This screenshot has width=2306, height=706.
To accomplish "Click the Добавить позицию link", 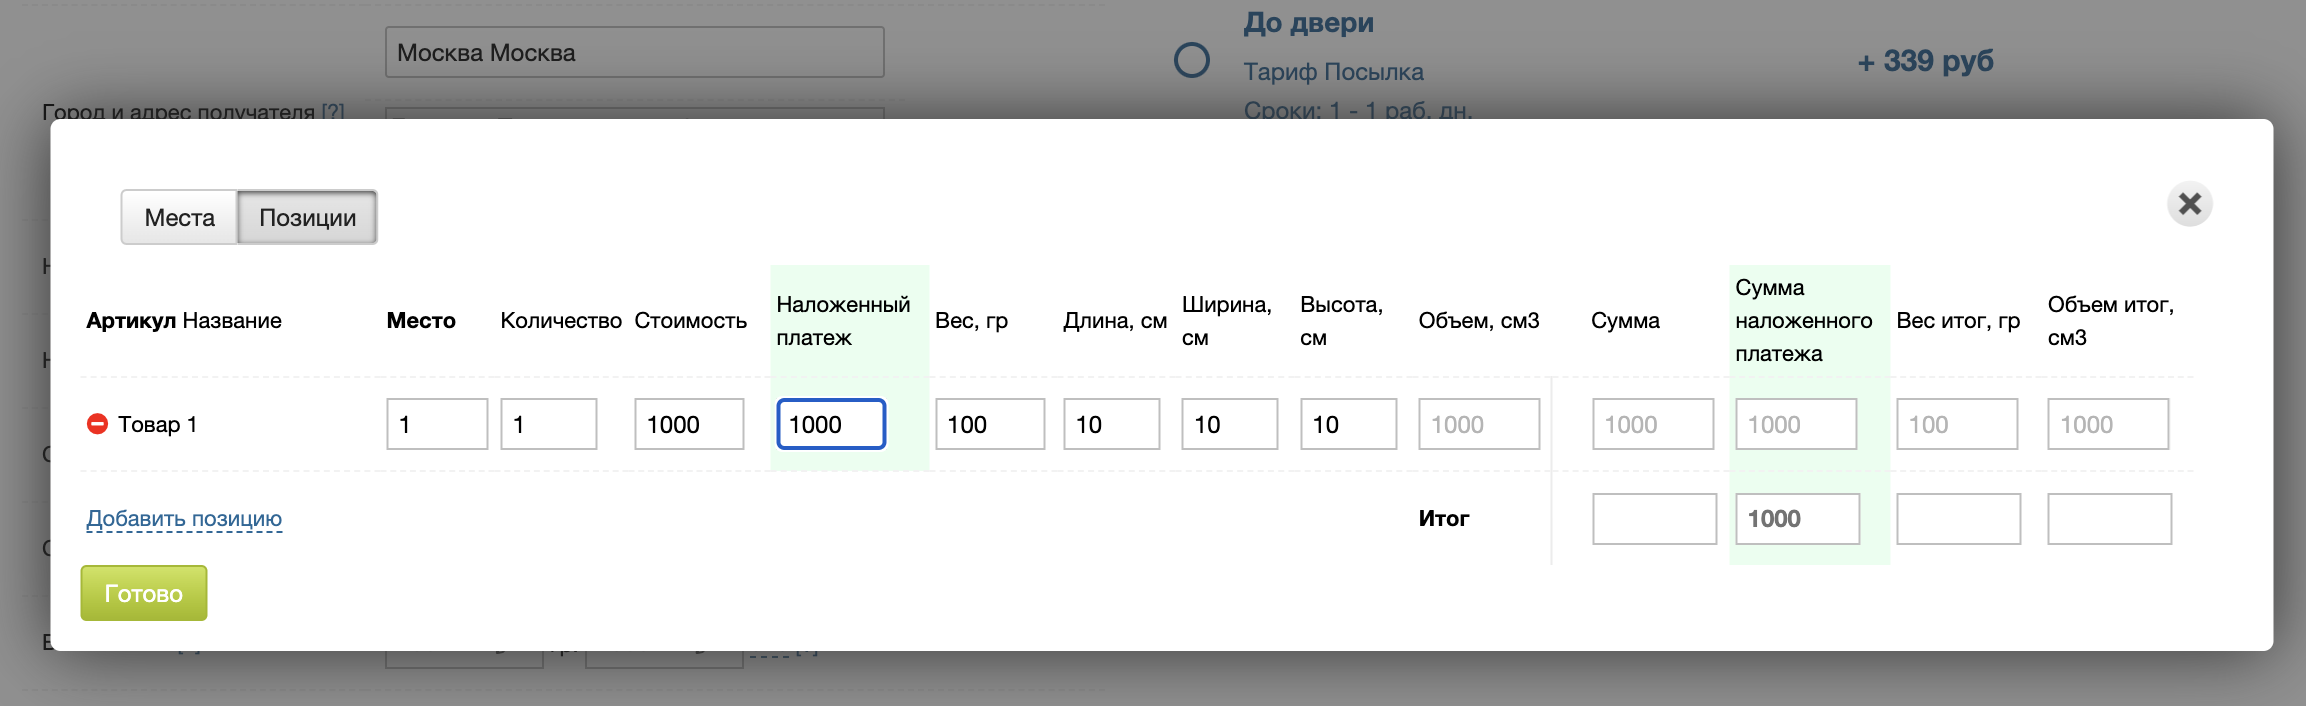I will [x=184, y=518].
